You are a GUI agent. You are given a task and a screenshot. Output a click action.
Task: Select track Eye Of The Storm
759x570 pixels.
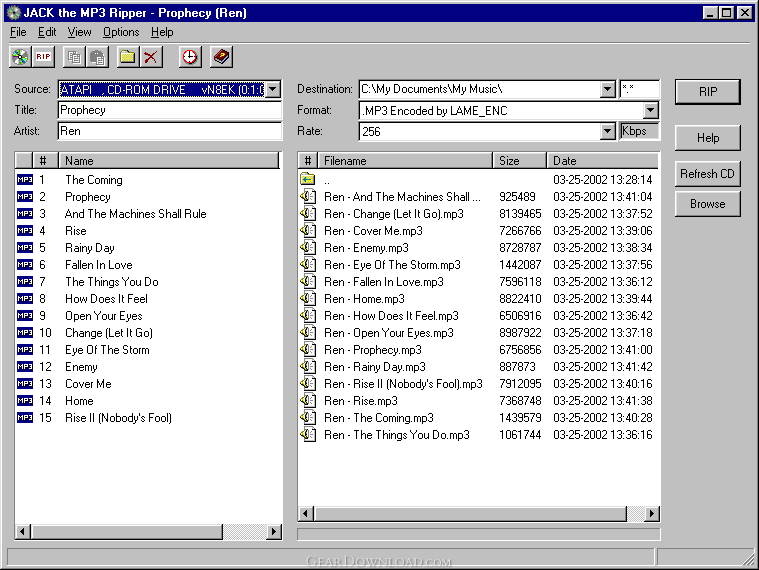click(x=107, y=350)
